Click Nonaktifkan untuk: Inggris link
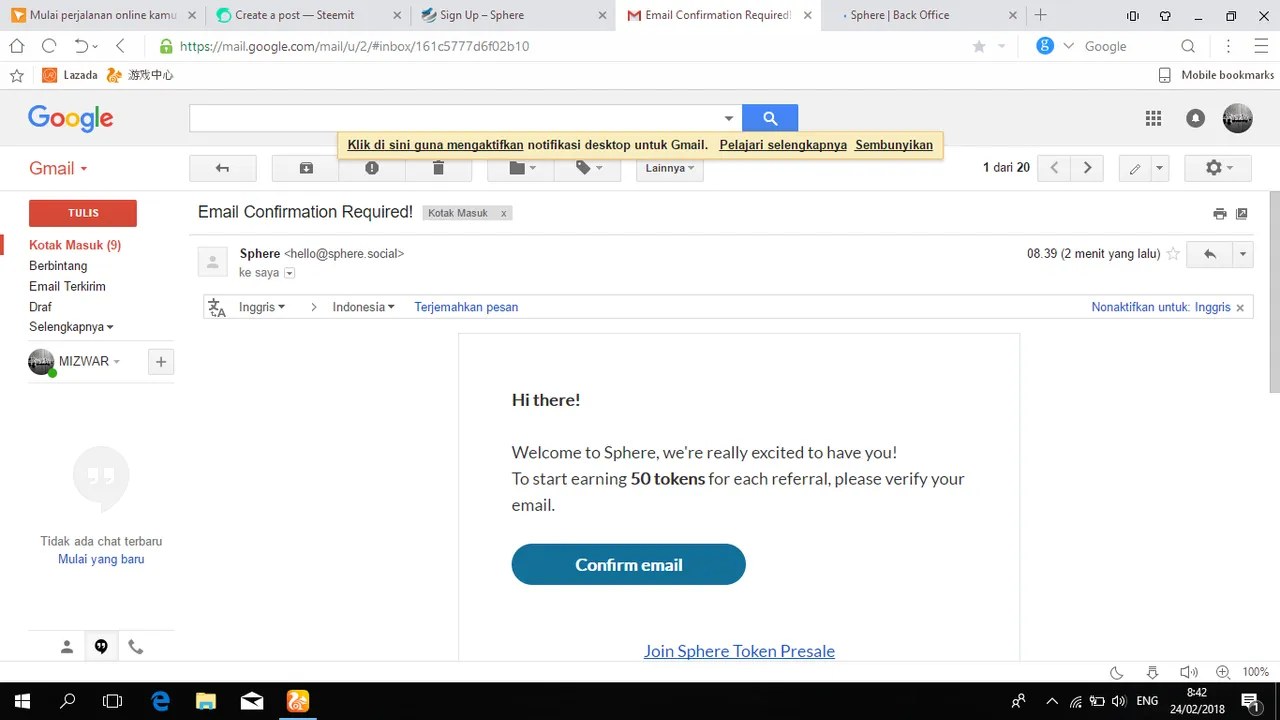This screenshot has width=1280, height=720. point(1161,307)
